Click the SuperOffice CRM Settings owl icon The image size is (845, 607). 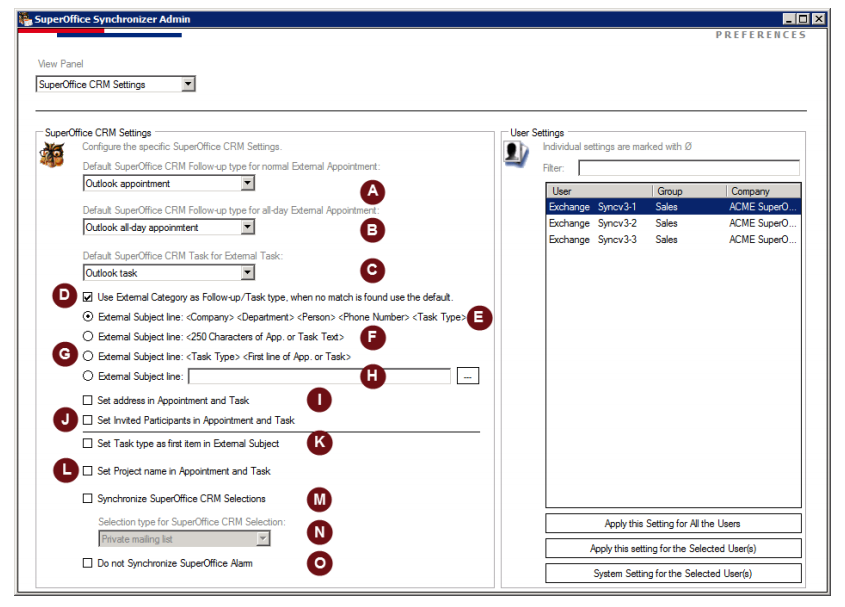(52, 155)
